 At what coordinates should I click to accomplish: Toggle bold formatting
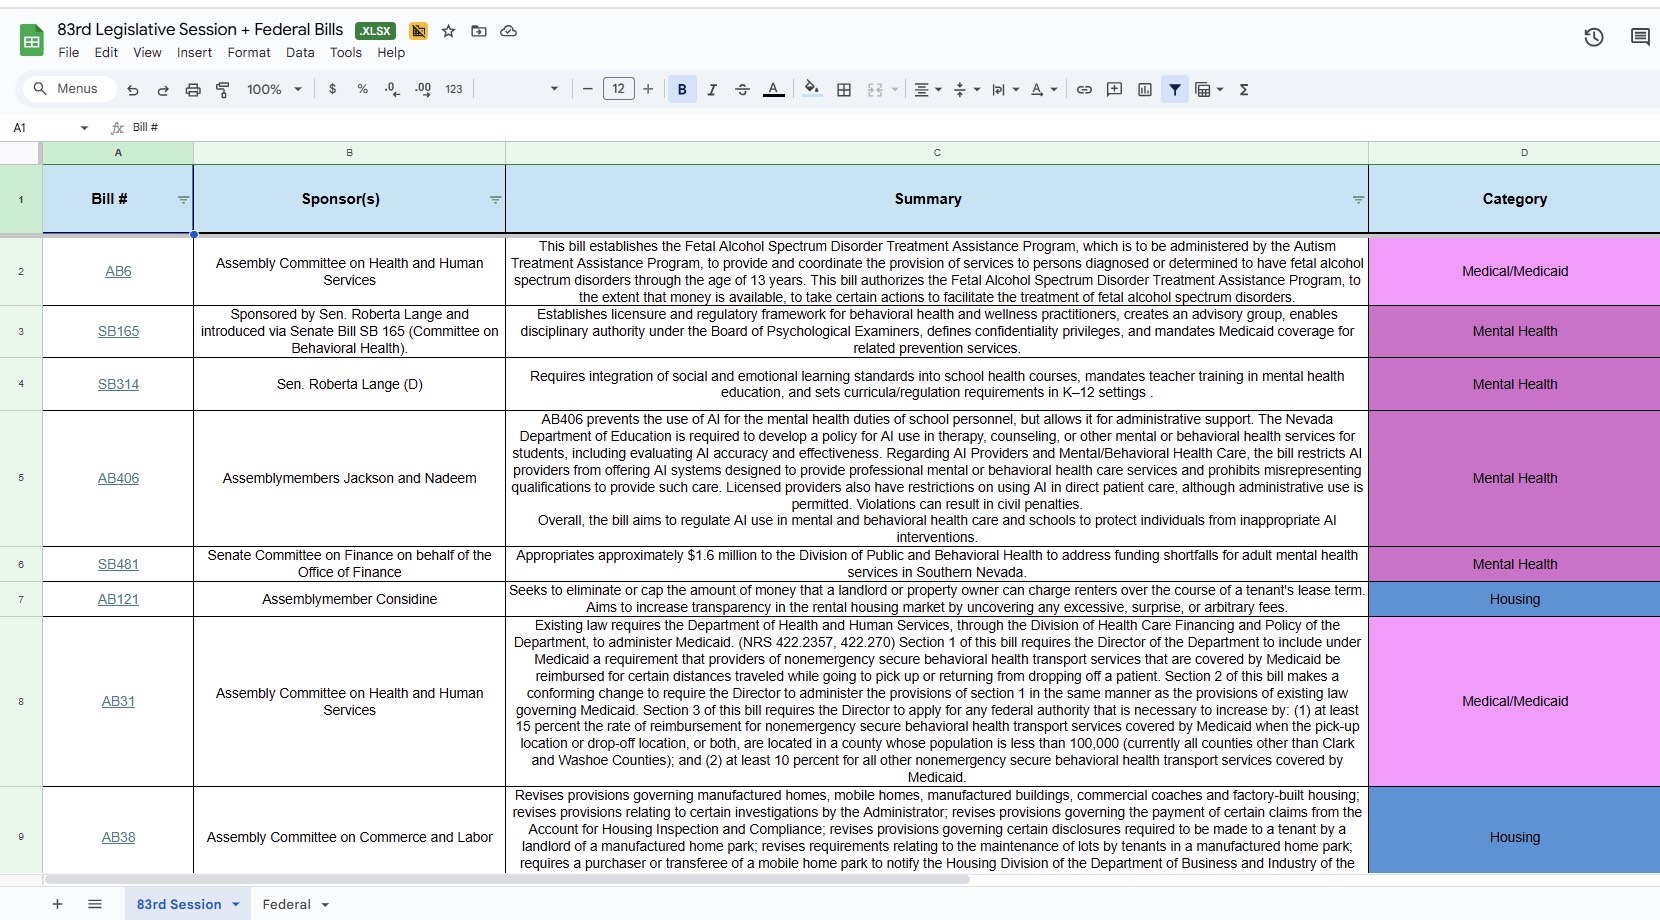pyautogui.click(x=682, y=90)
